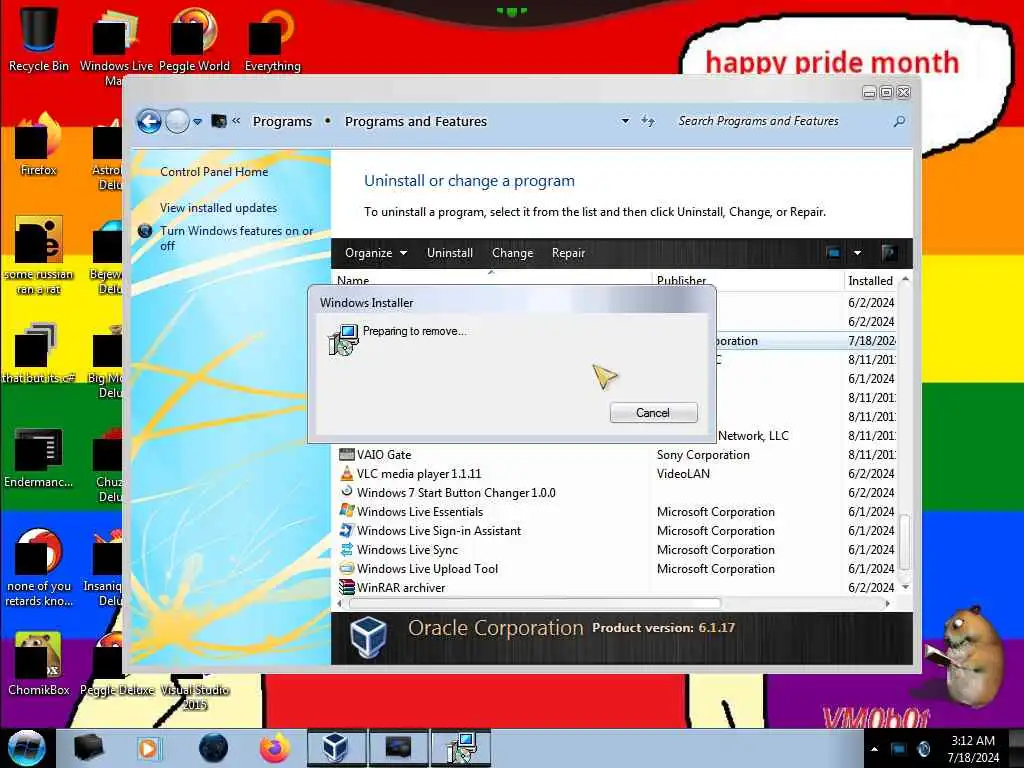Viewport: 1024px width, 768px height.
Task: Click the refresh icon beside the address bar
Action: click(x=648, y=121)
